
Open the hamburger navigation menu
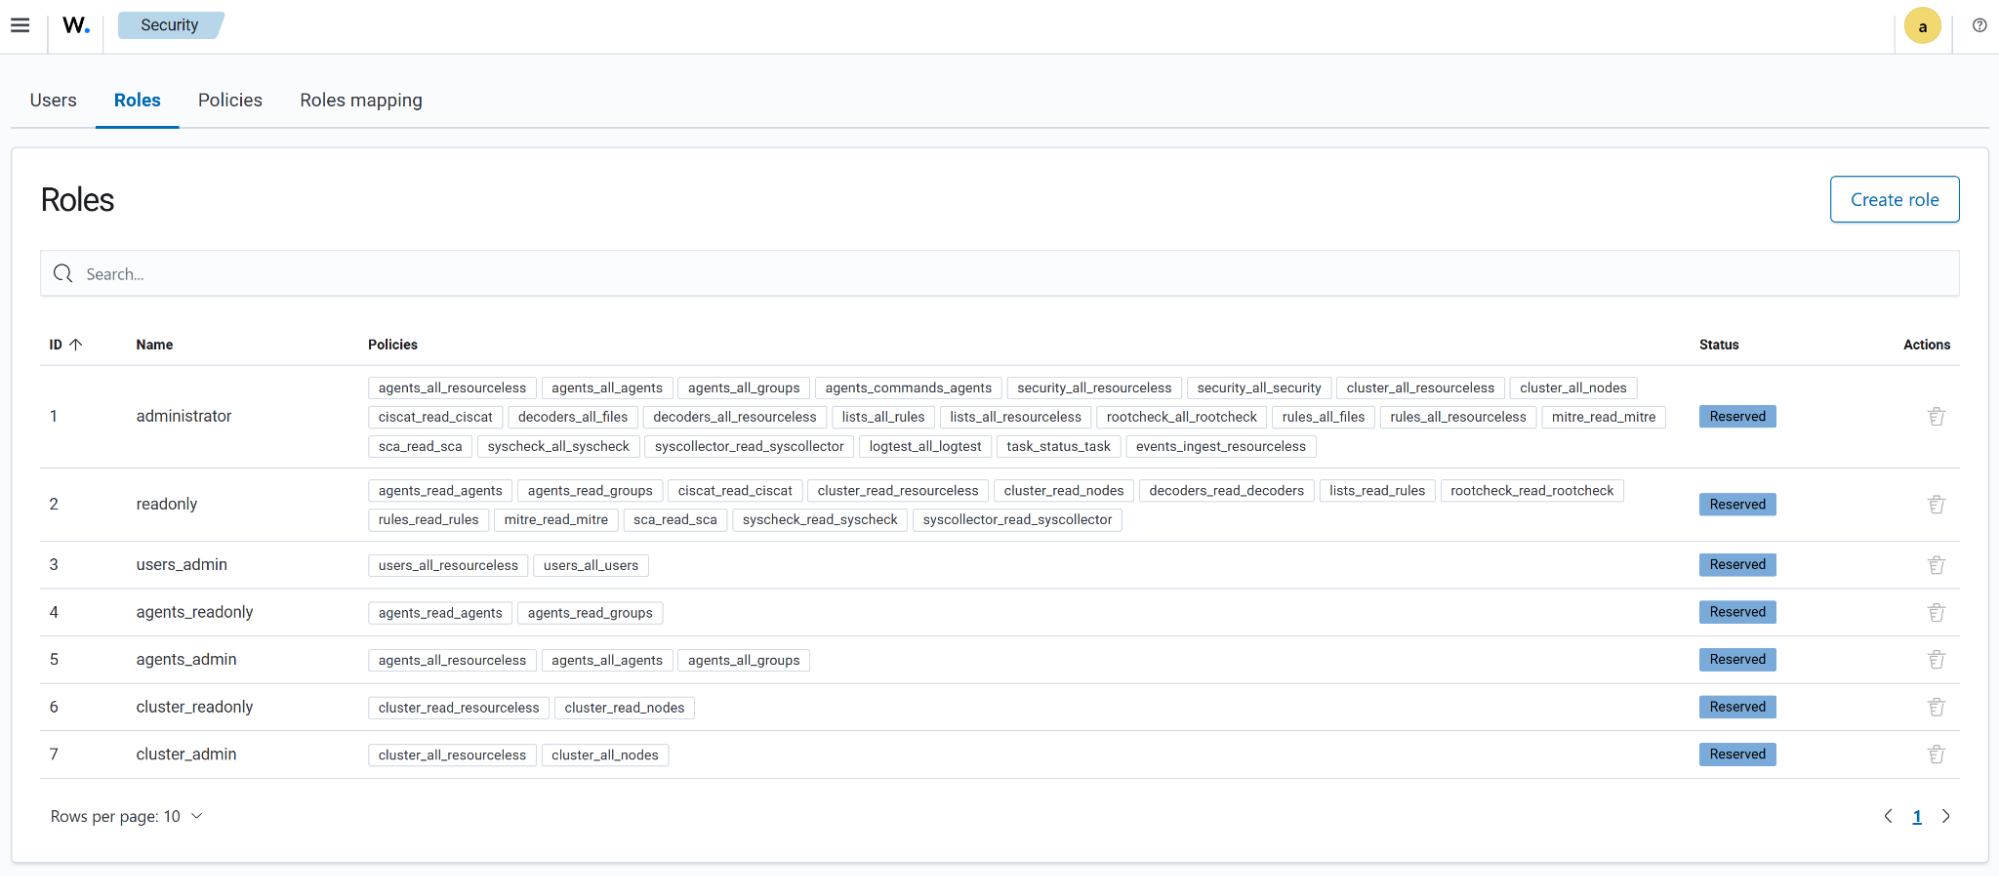20,25
